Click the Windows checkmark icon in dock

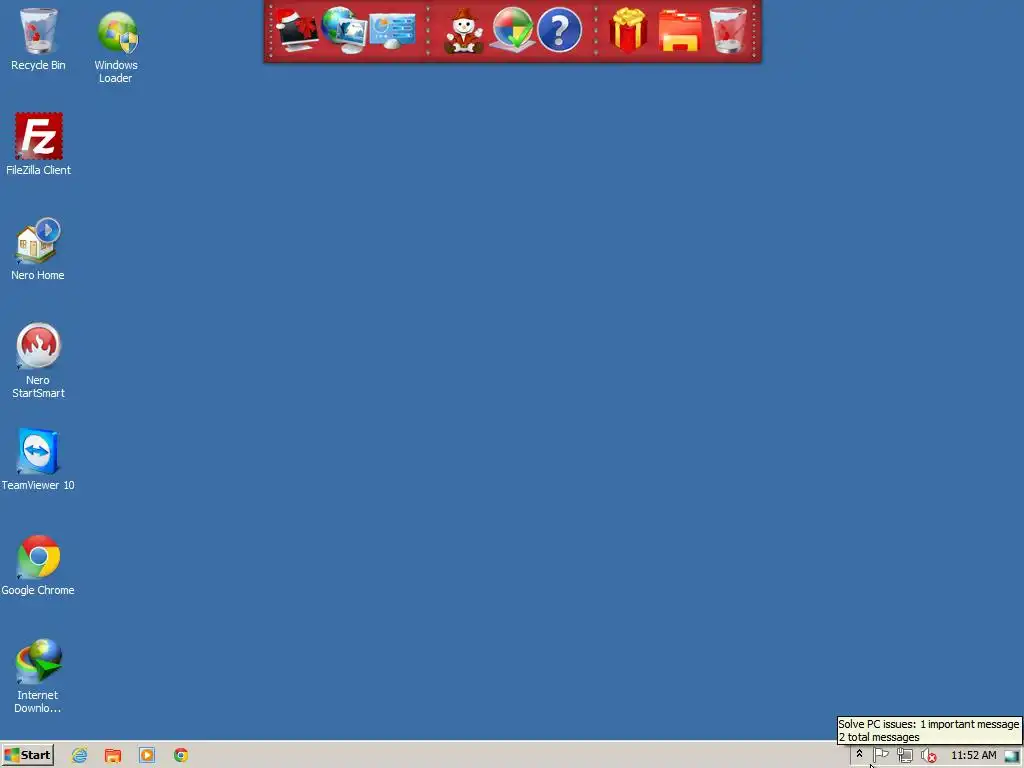(513, 30)
